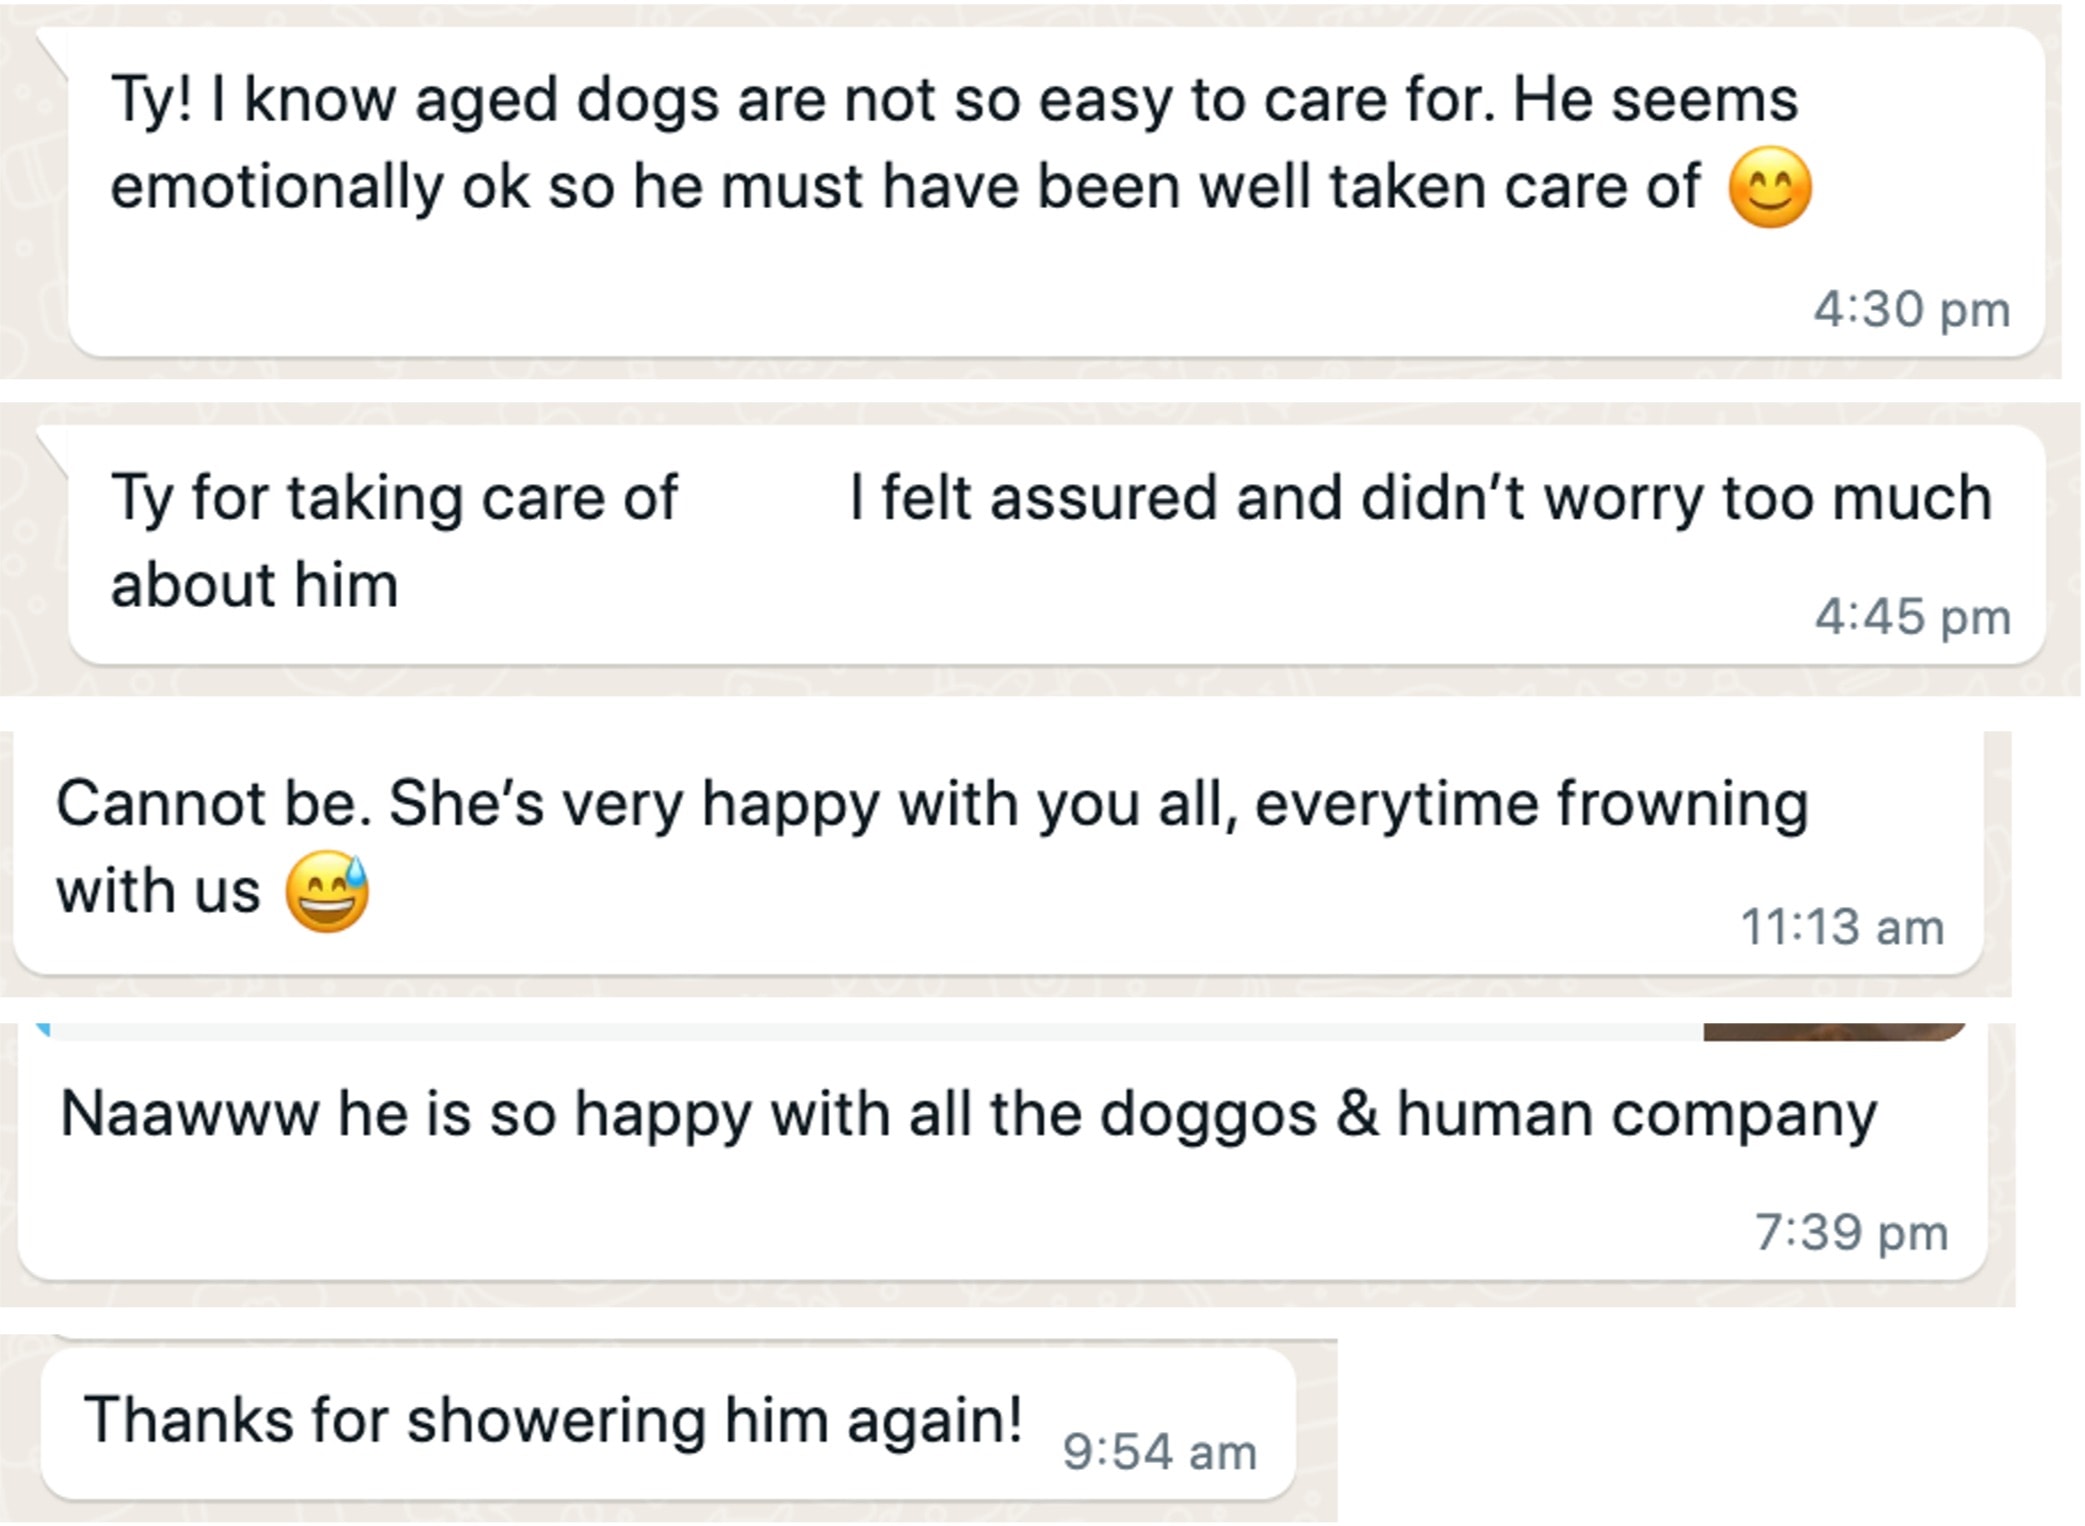Click the 11:13 am message timestamp
Viewport: 2085px width, 1526px height.
pos(1842,927)
